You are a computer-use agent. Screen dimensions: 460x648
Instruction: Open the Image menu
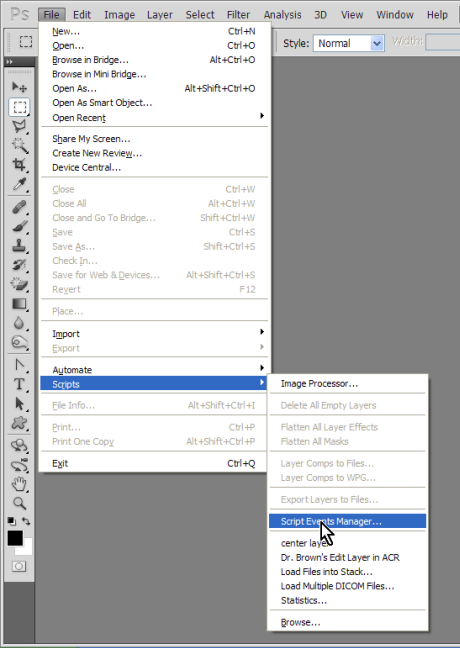click(119, 15)
